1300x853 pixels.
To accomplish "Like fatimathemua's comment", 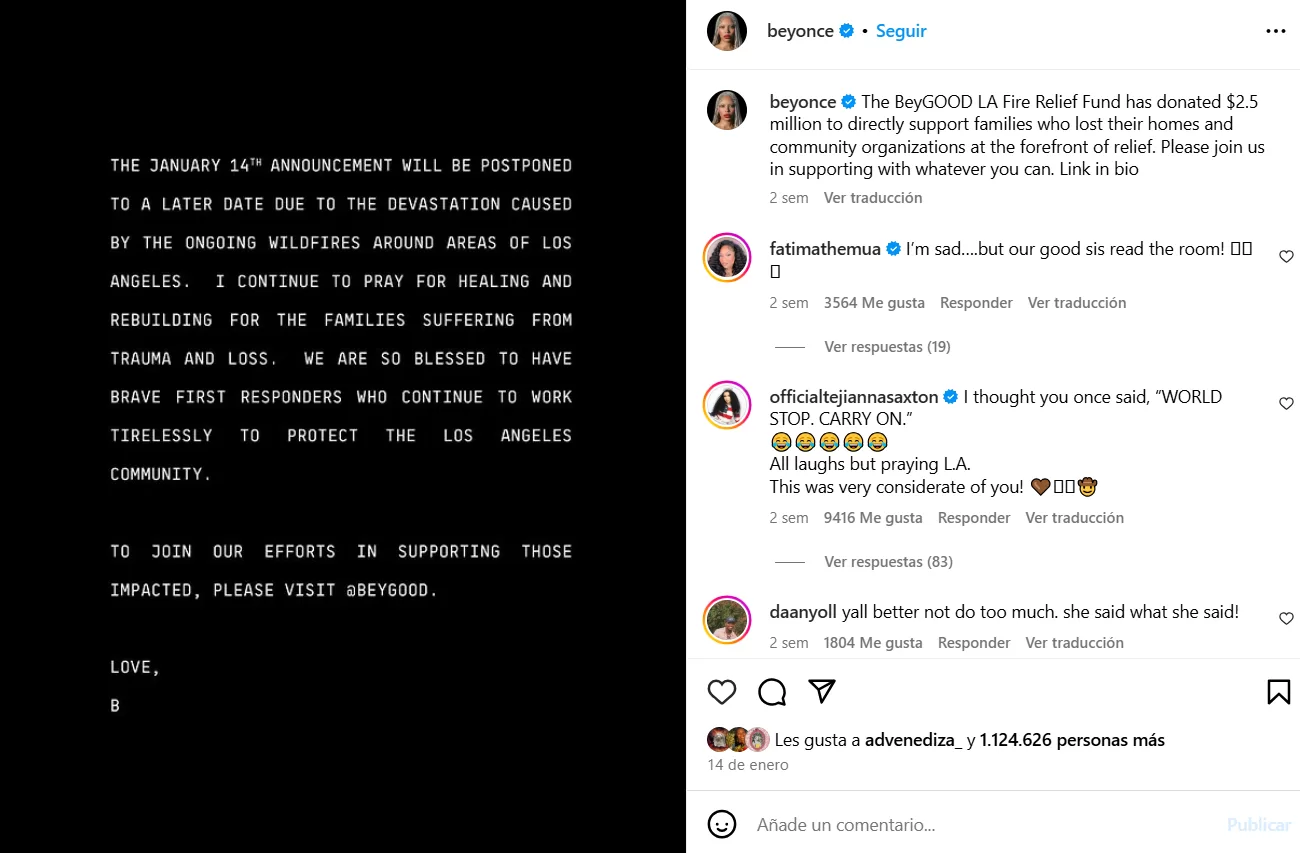I will tap(1286, 257).
